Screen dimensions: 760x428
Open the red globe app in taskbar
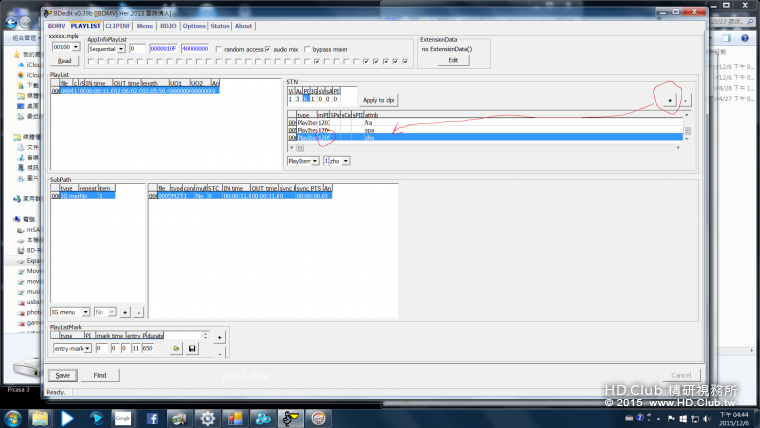point(318,418)
